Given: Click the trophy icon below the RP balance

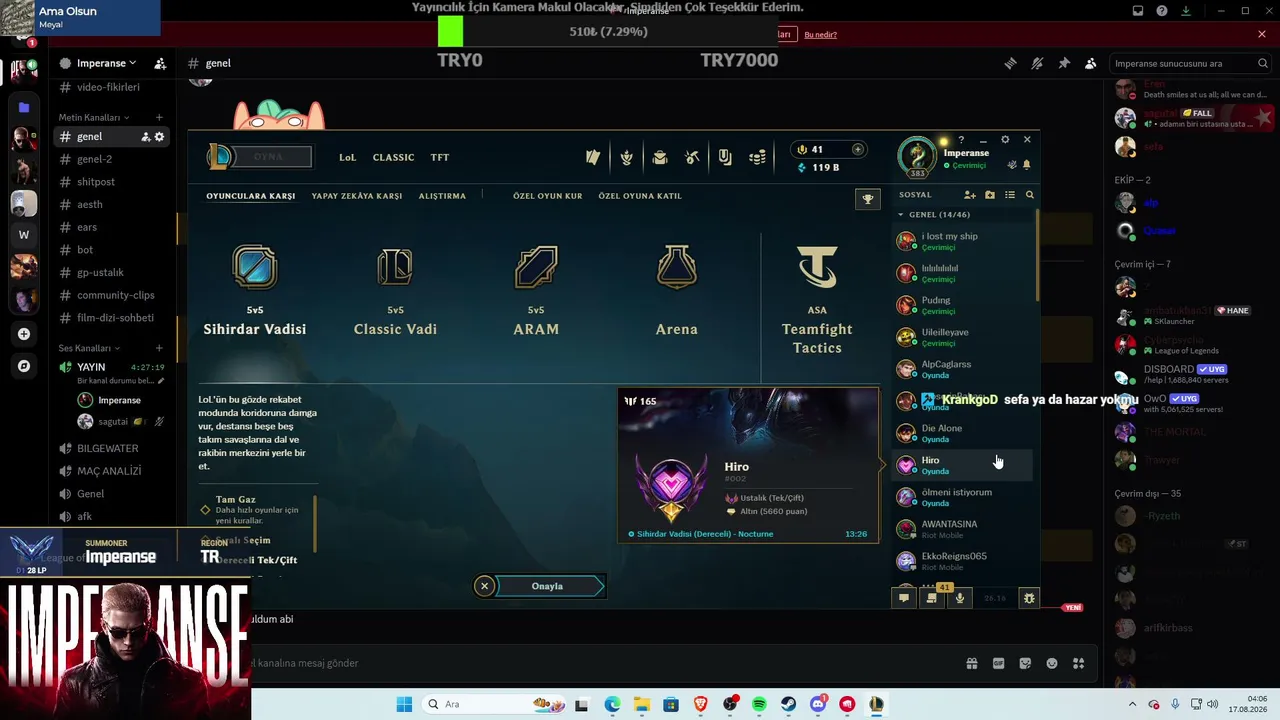Looking at the screenshot, I should [x=868, y=199].
